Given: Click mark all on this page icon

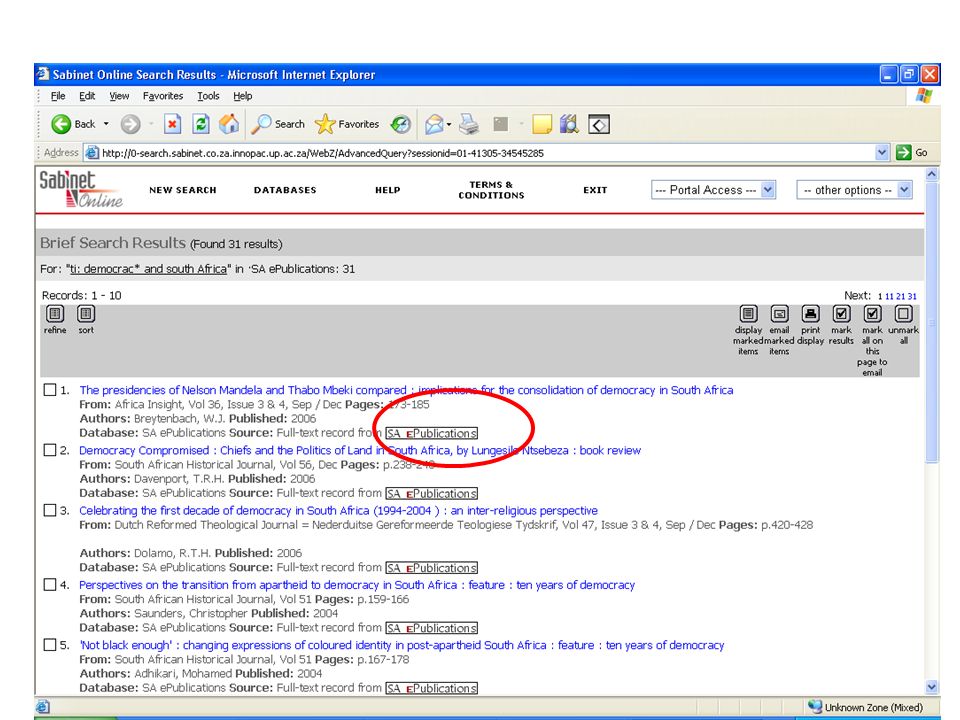Looking at the screenshot, I should (872, 314).
